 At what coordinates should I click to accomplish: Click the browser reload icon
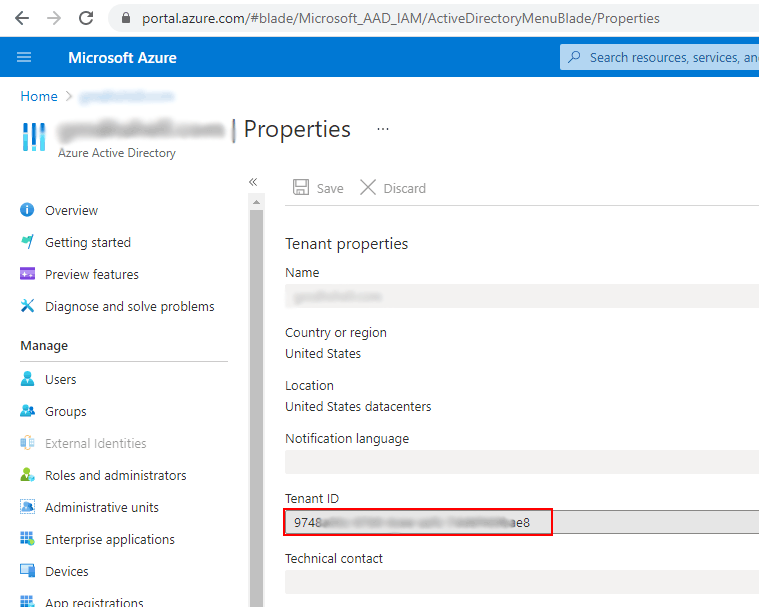click(86, 18)
